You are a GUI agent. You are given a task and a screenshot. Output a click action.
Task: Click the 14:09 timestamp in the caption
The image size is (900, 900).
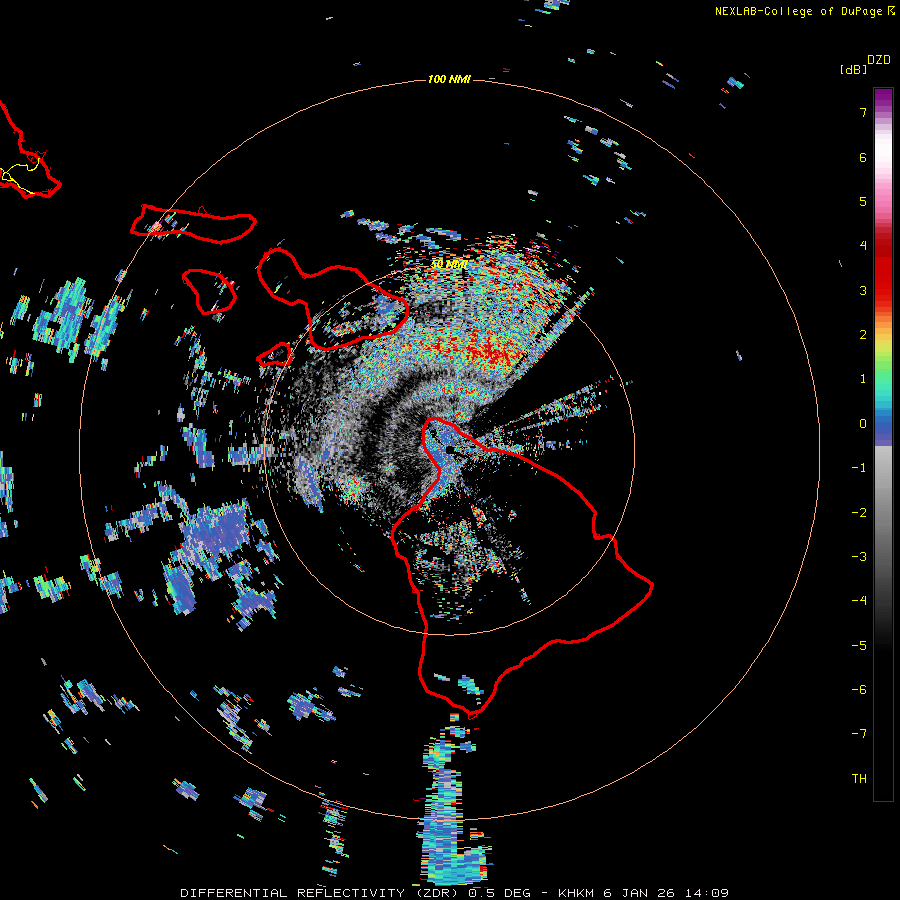(x=707, y=893)
